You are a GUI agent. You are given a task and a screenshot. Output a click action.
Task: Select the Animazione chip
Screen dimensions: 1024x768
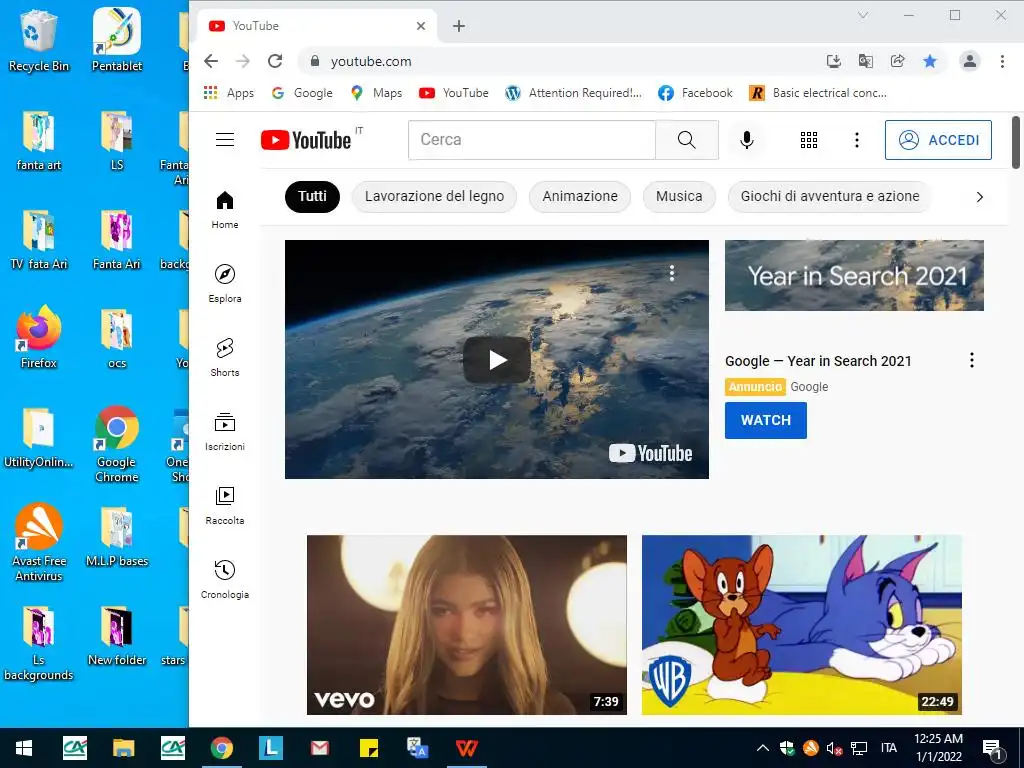[x=580, y=197]
